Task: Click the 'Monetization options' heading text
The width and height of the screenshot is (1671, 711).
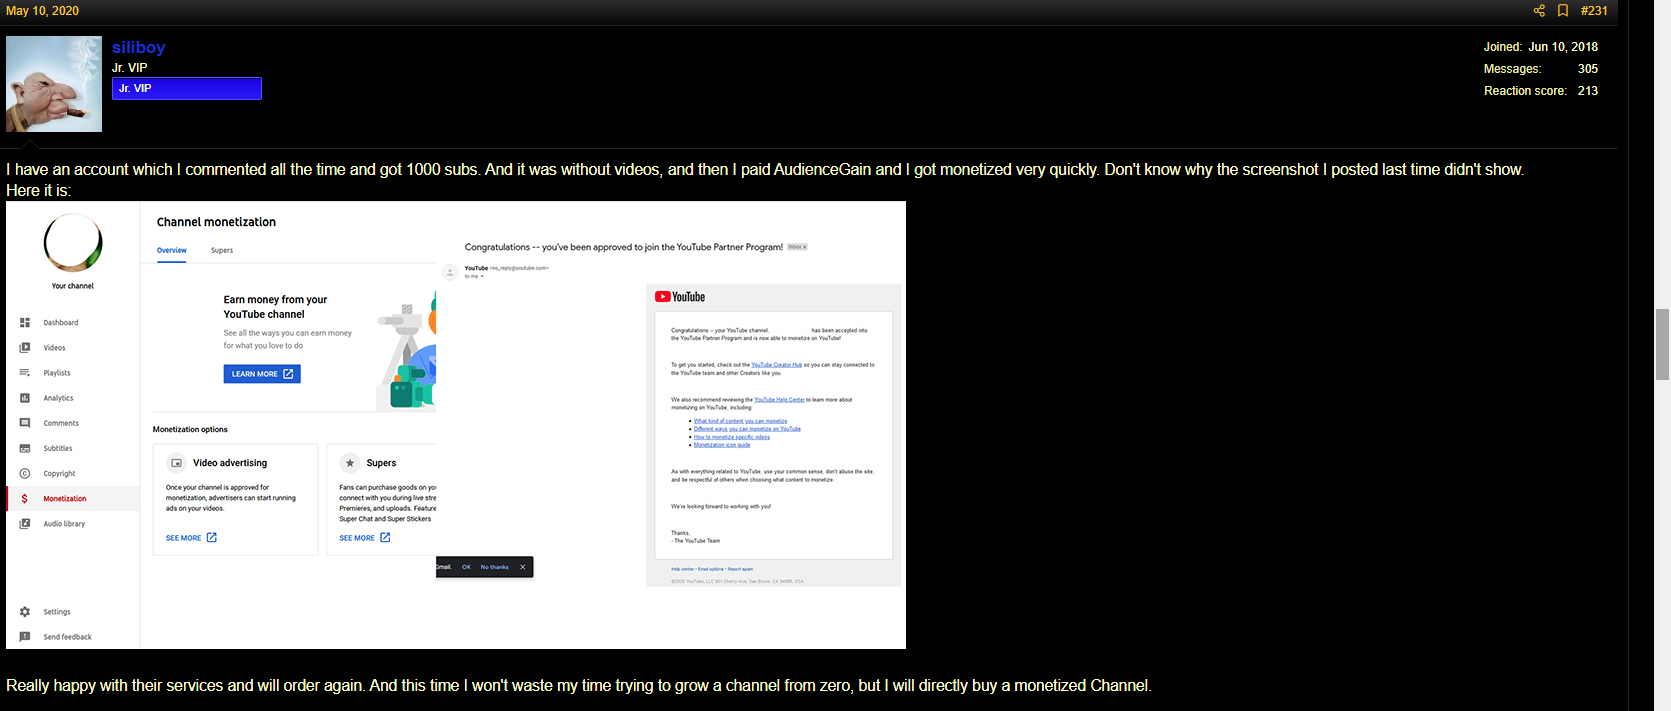Action: (190, 430)
